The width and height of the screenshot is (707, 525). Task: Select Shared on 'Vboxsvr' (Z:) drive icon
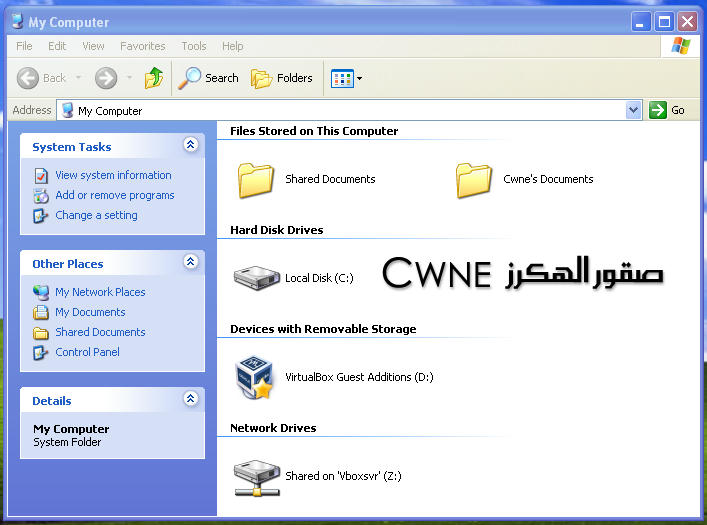pyautogui.click(x=257, y=478)
